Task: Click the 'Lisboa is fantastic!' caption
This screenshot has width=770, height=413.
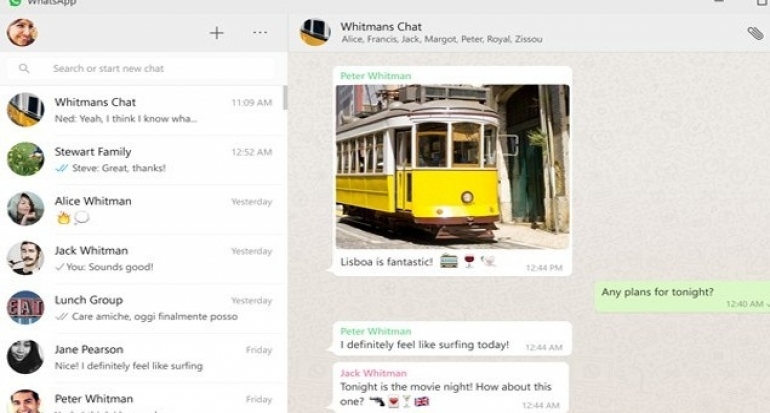Action: click(386, 262)
